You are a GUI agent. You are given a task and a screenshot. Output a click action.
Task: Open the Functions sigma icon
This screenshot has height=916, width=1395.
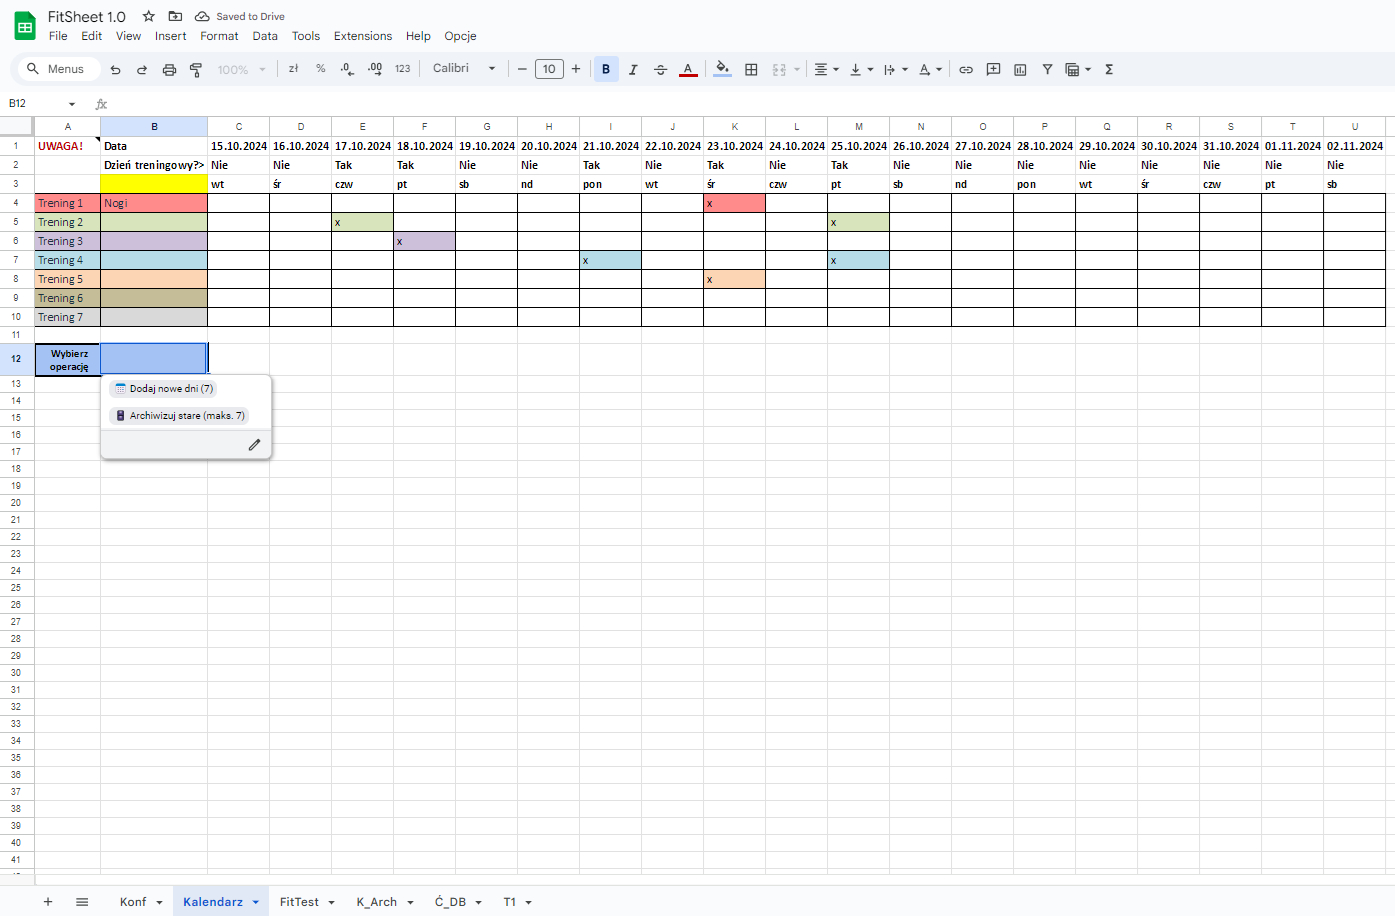pos(1109,69)
